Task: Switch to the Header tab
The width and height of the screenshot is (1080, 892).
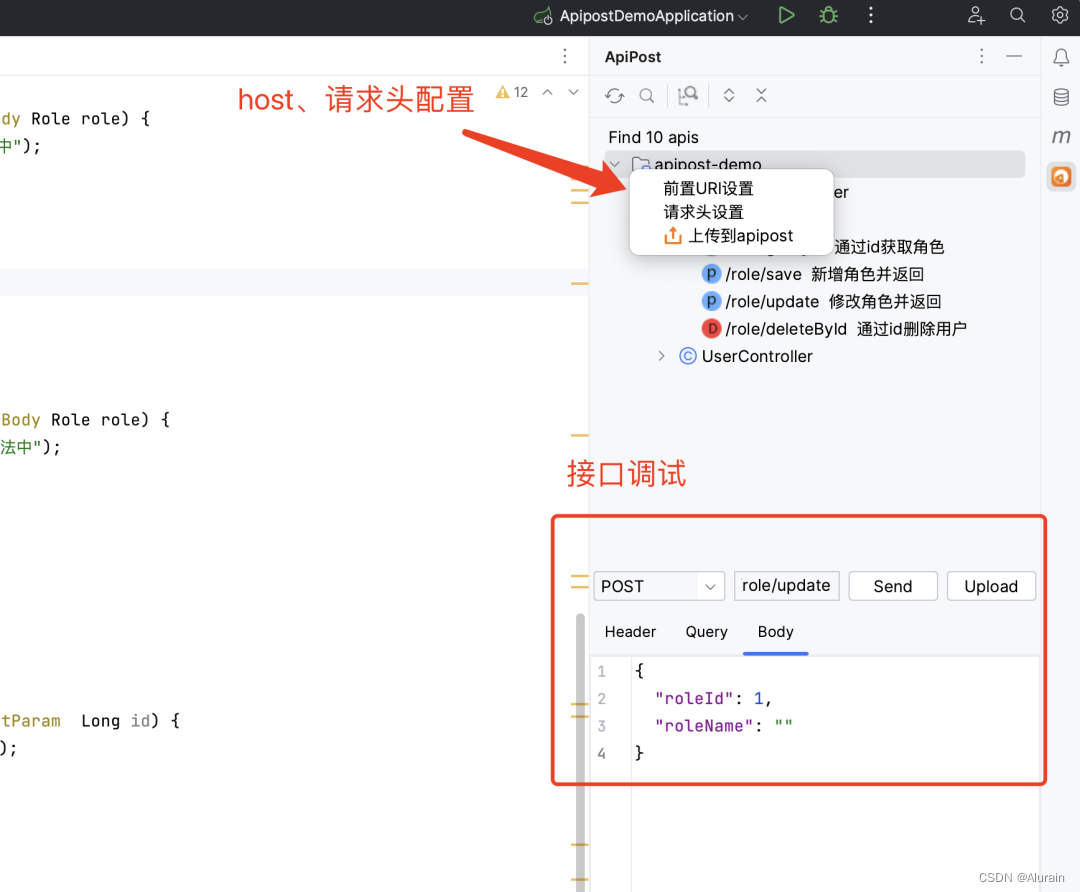Action: pyautogui.click(x=630, y=632)
